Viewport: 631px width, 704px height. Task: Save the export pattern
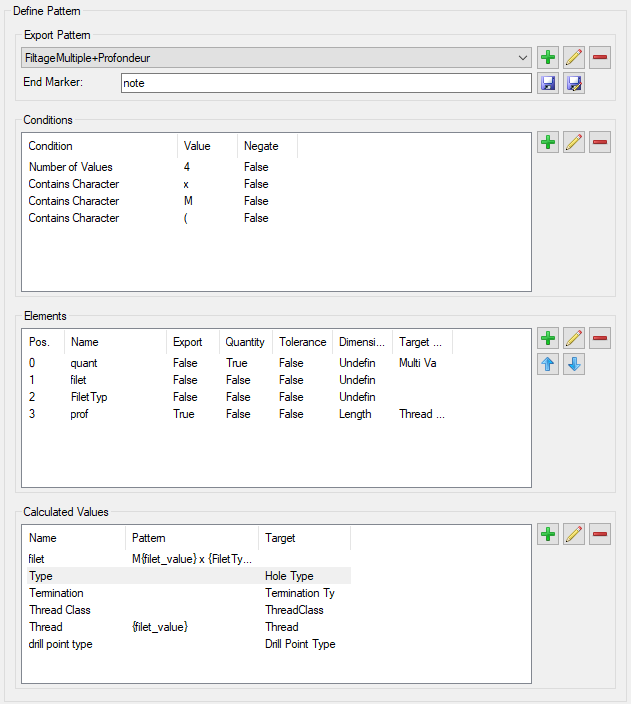(548, 83)
